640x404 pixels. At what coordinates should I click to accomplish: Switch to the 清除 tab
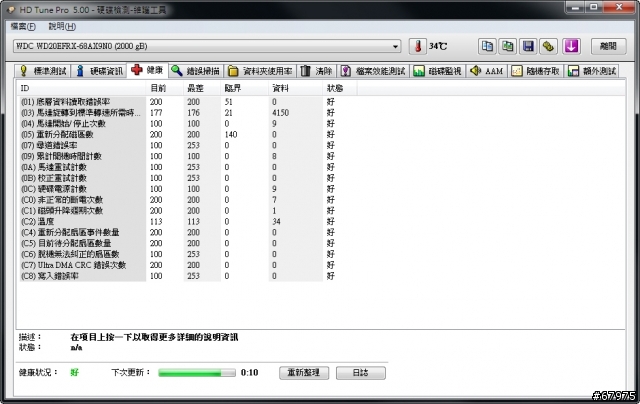tap(317, 71)
